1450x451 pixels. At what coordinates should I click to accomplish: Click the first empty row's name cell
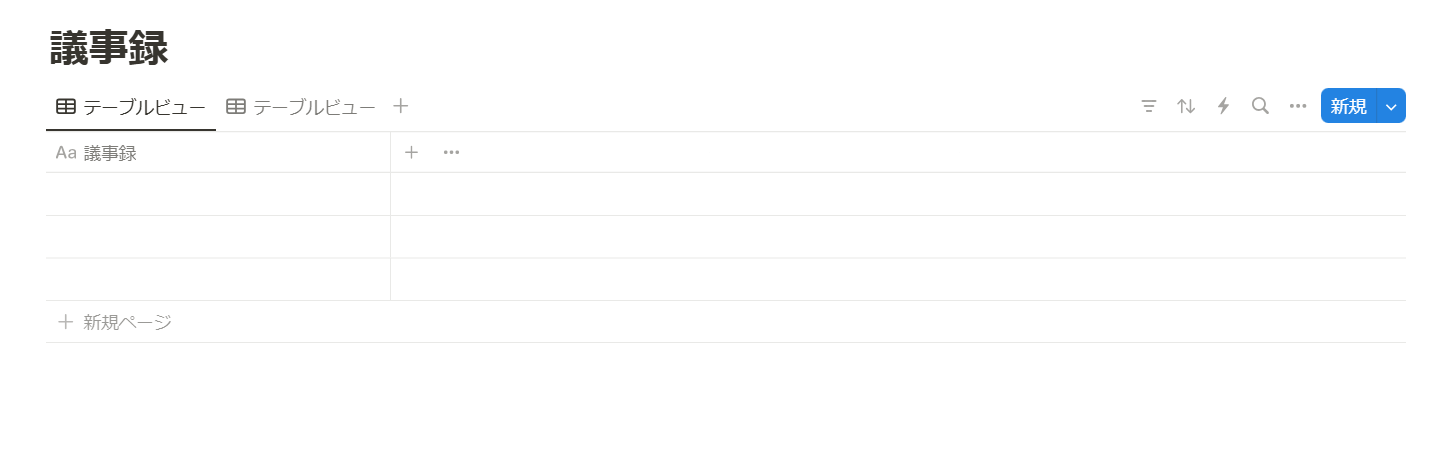217,194
